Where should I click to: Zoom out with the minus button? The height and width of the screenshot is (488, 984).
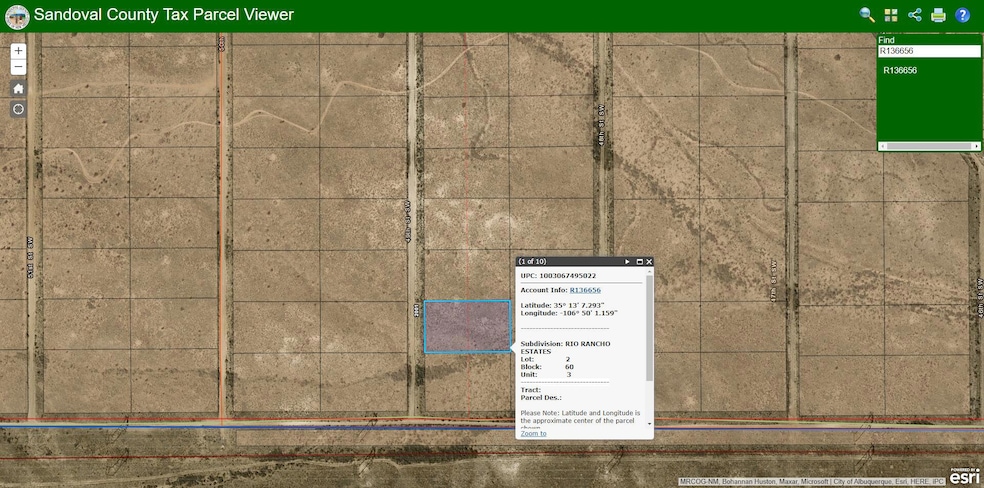[18, 66]
